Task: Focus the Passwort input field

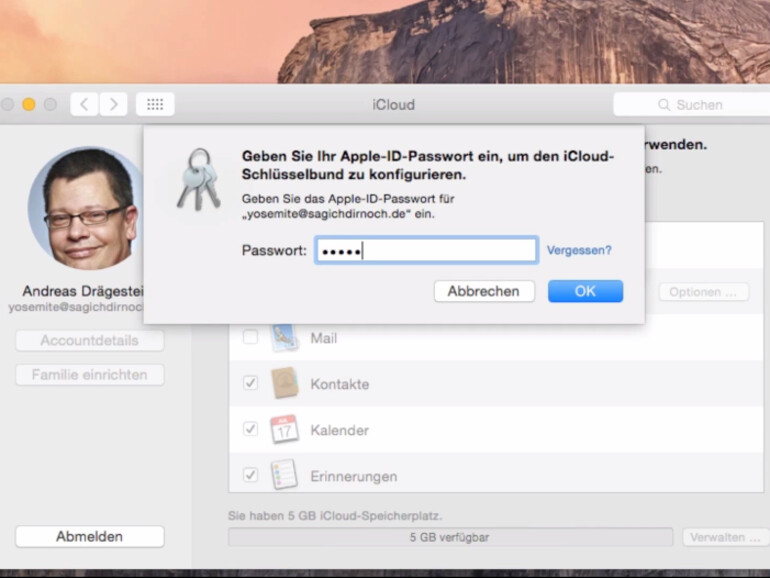Action: (426, 250)
